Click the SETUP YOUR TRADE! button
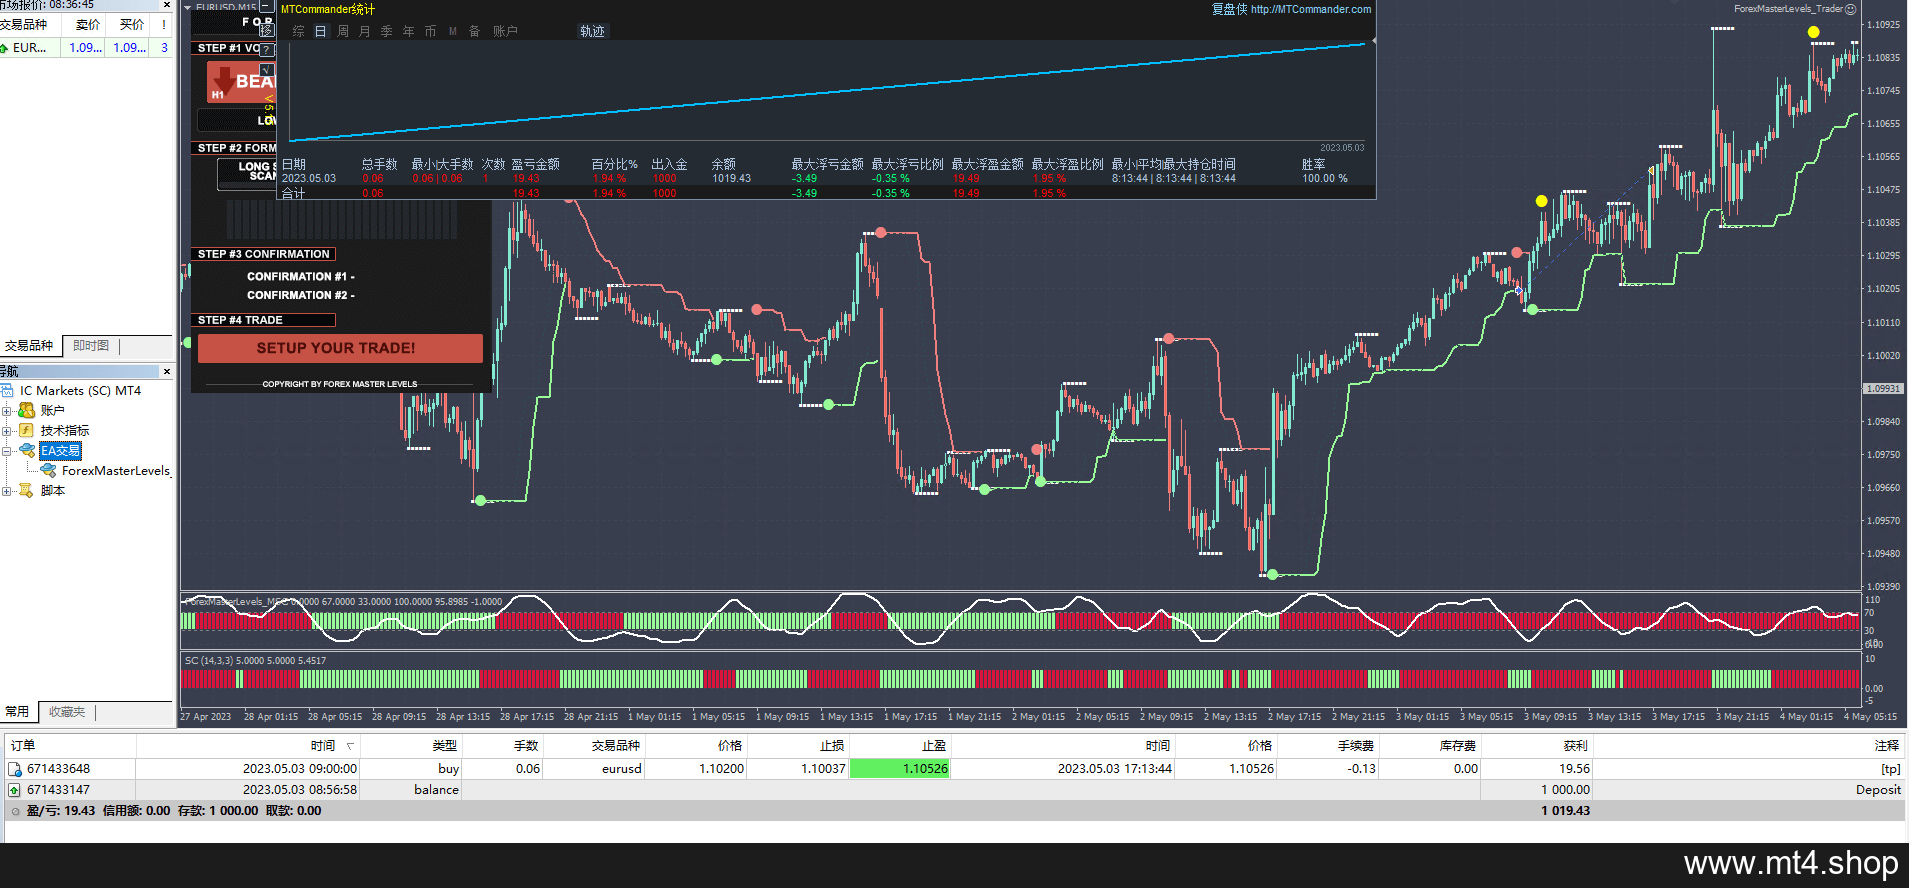 [x=340, y=348]
